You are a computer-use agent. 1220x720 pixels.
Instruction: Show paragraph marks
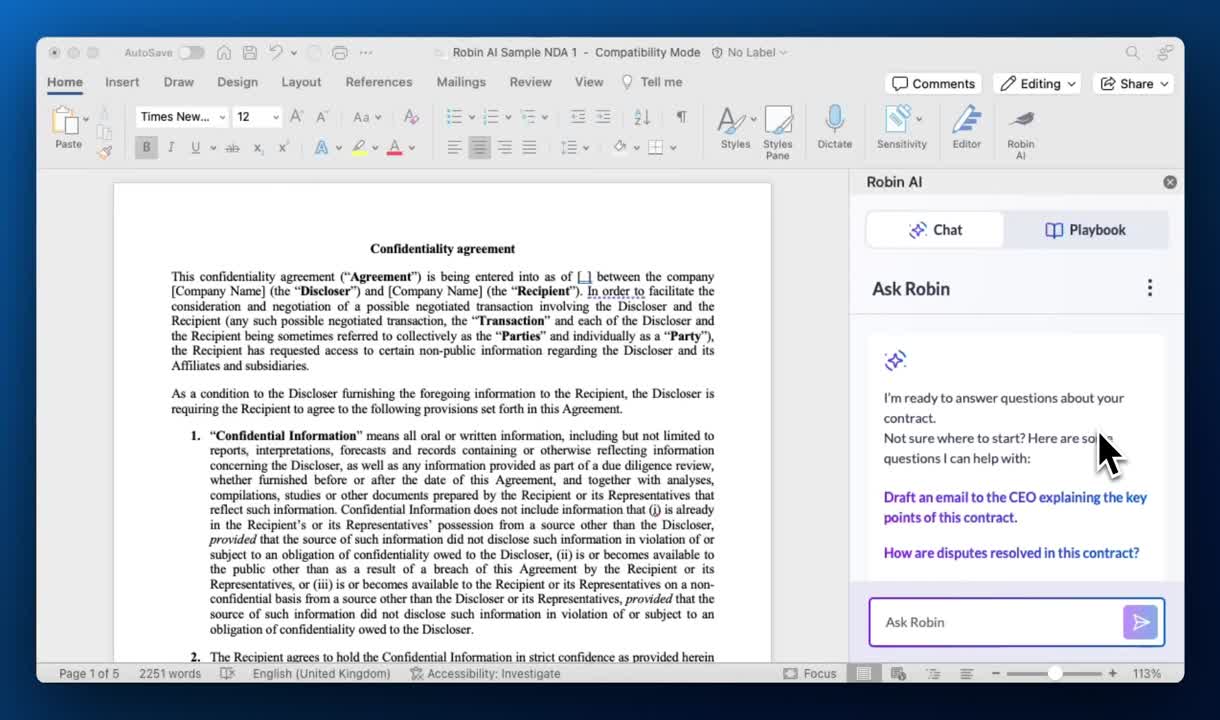681,117
